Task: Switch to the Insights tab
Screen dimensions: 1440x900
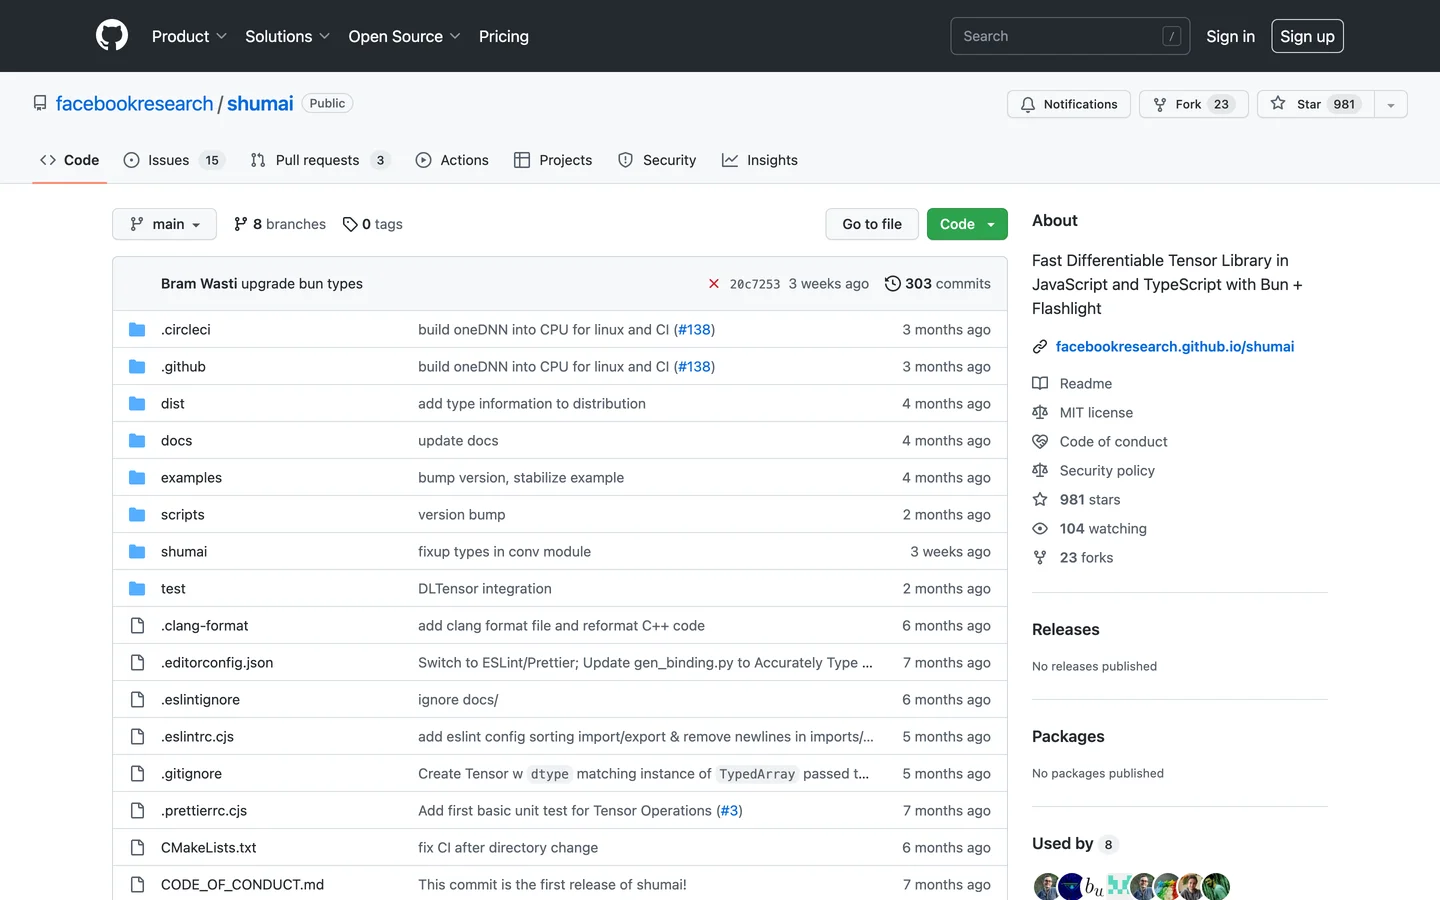Action: coord(760,160)
